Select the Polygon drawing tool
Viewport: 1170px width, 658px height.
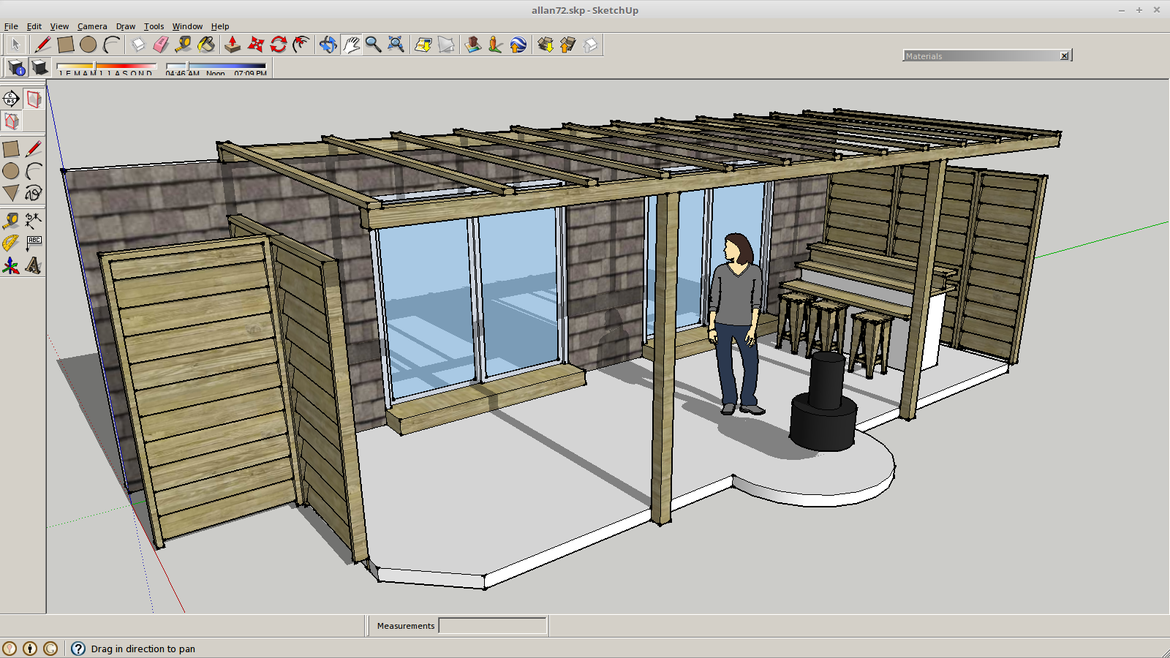click(11, 193)
